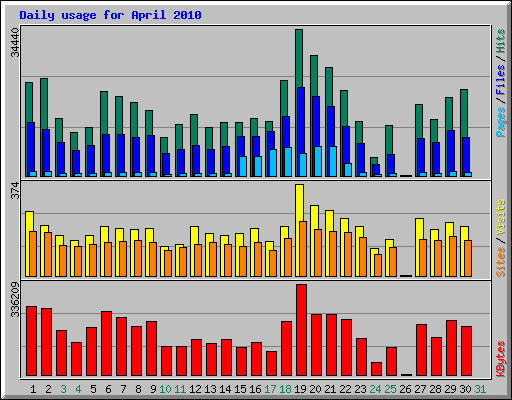Click day label 7 on the x-axis
The height and width of the screenshot is (400, 512).
coord(123,389)
